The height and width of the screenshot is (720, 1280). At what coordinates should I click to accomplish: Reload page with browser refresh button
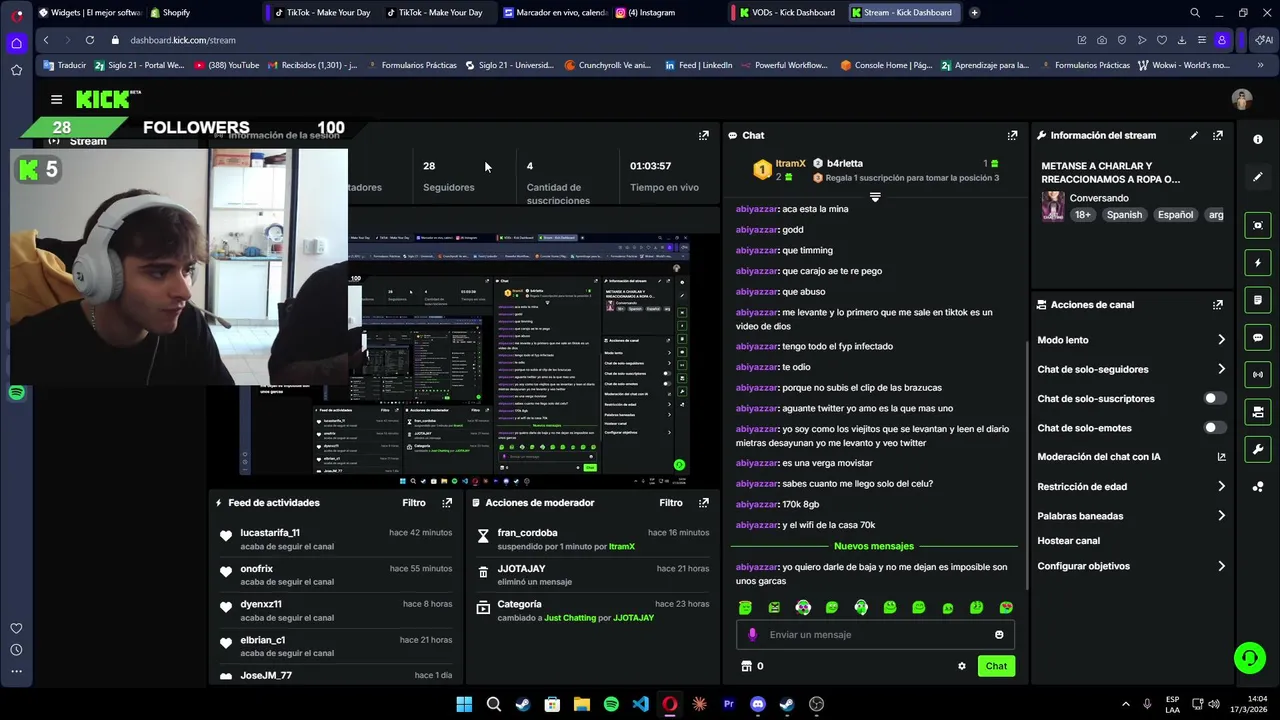(90, 40)
